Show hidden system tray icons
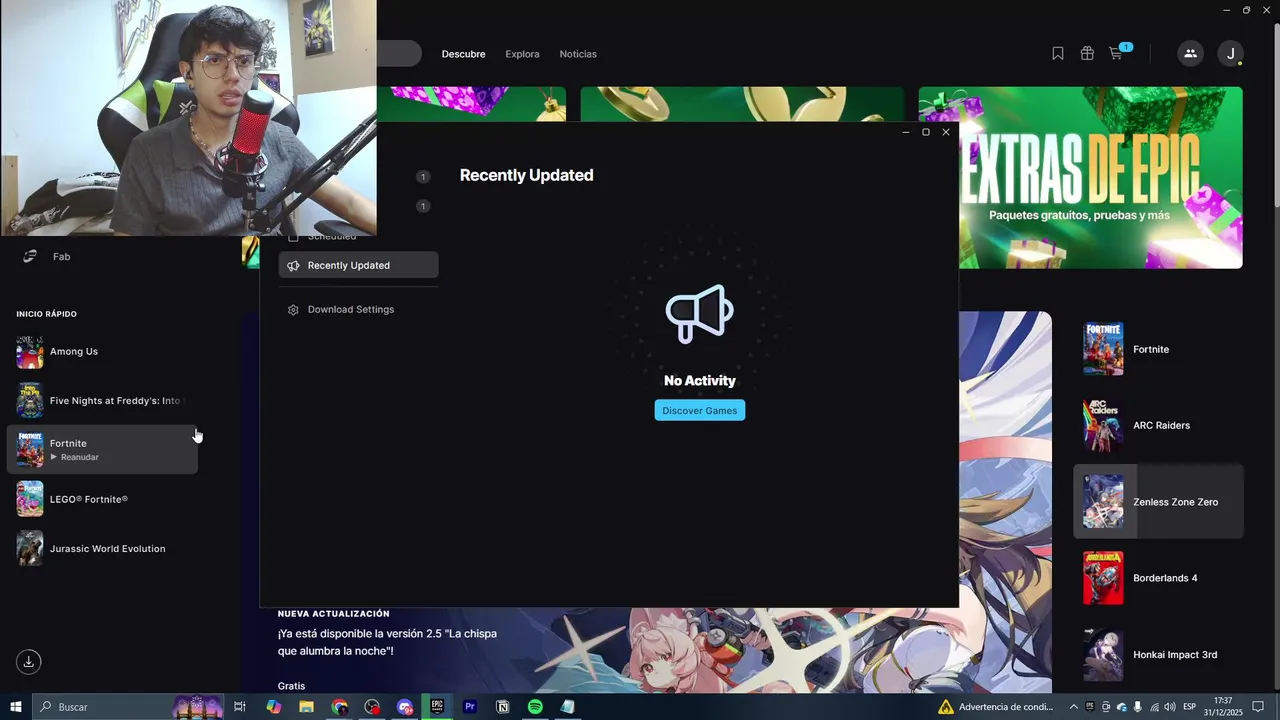The image size is (1280, 720). pyautogui.click(x=1074, y=707)
